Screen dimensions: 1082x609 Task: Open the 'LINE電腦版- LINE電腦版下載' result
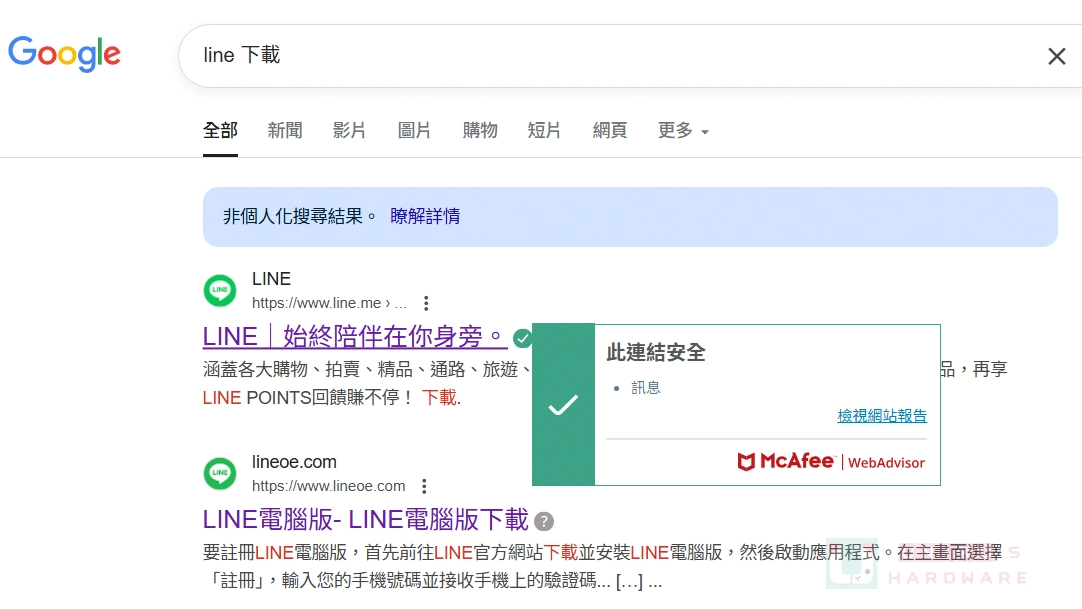(x=366, y=520)
